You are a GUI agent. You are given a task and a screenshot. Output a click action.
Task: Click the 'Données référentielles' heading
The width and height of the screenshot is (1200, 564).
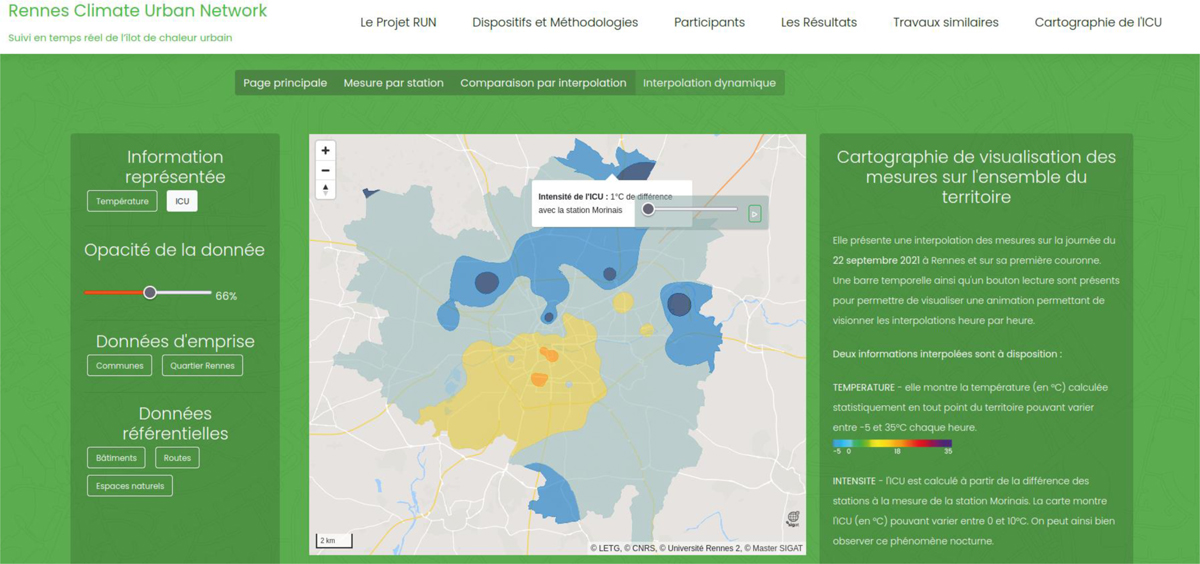tap(175, 424)
